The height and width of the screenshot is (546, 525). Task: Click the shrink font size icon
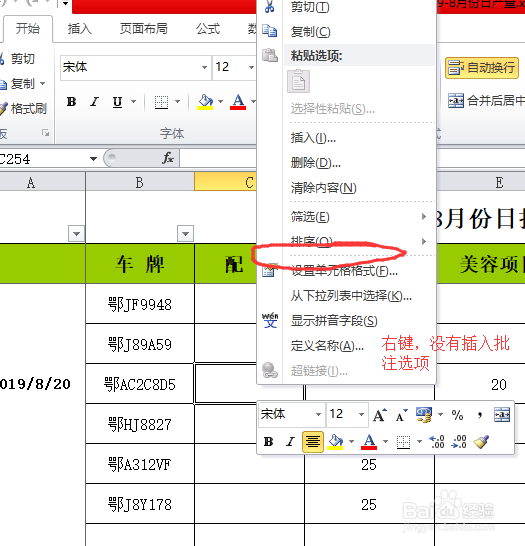tap(402, 415)
